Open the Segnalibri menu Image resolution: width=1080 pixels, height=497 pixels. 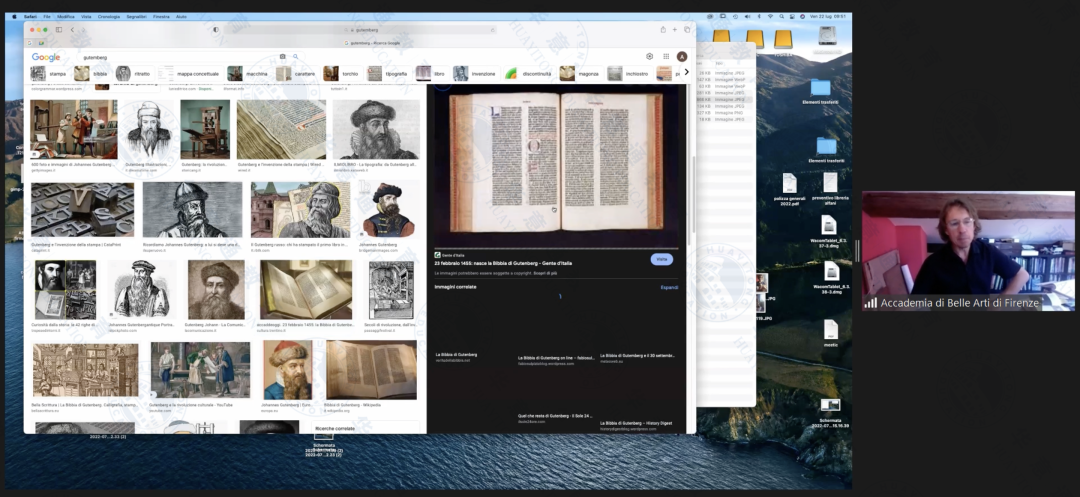click(136, 16)
